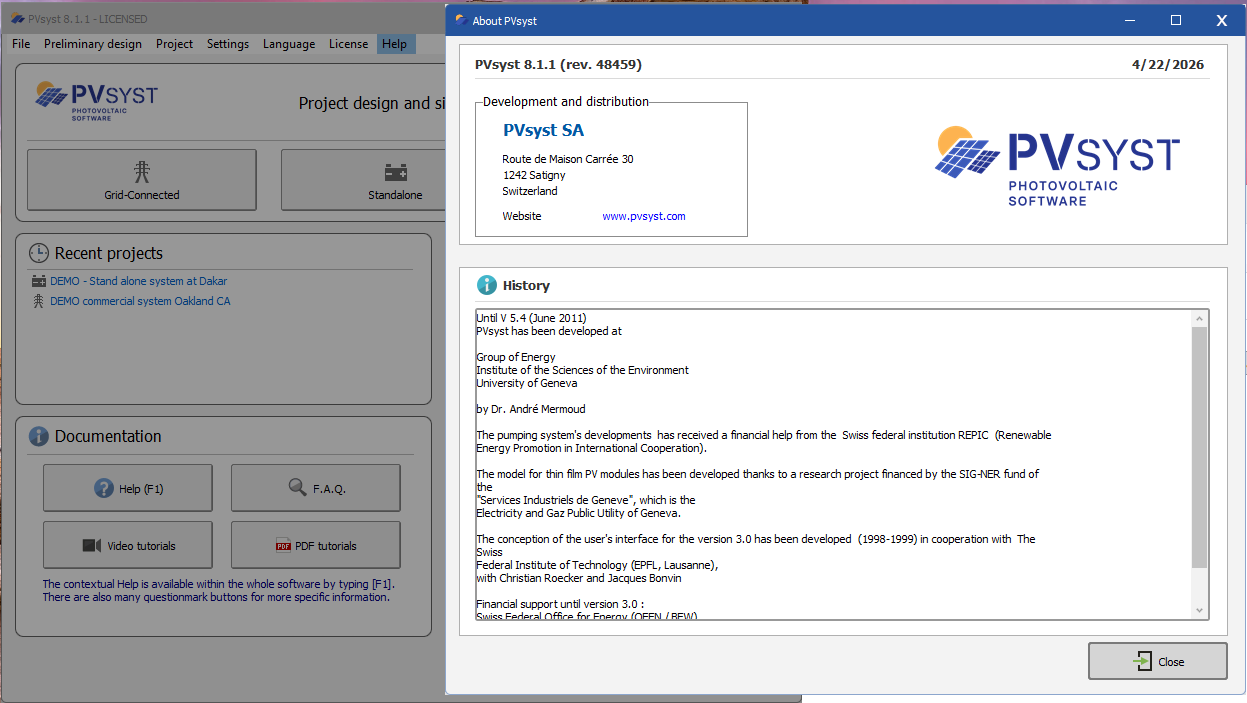This screenshot has height=703, width=1247.
Task: Click the PVsyst SA company name
Action: tap(543, 130)
